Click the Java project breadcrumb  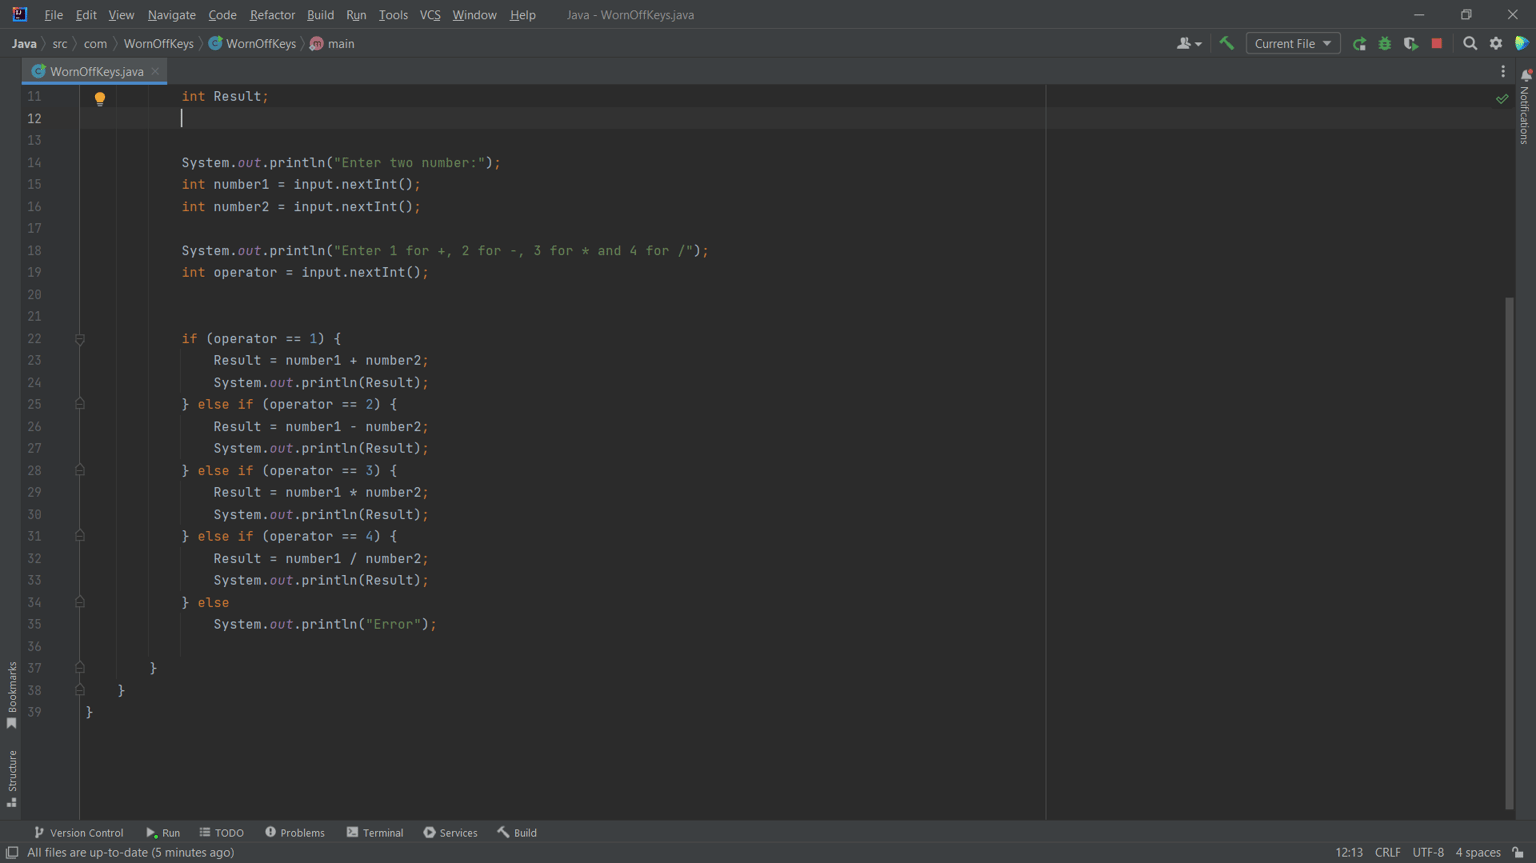[24, 44]
